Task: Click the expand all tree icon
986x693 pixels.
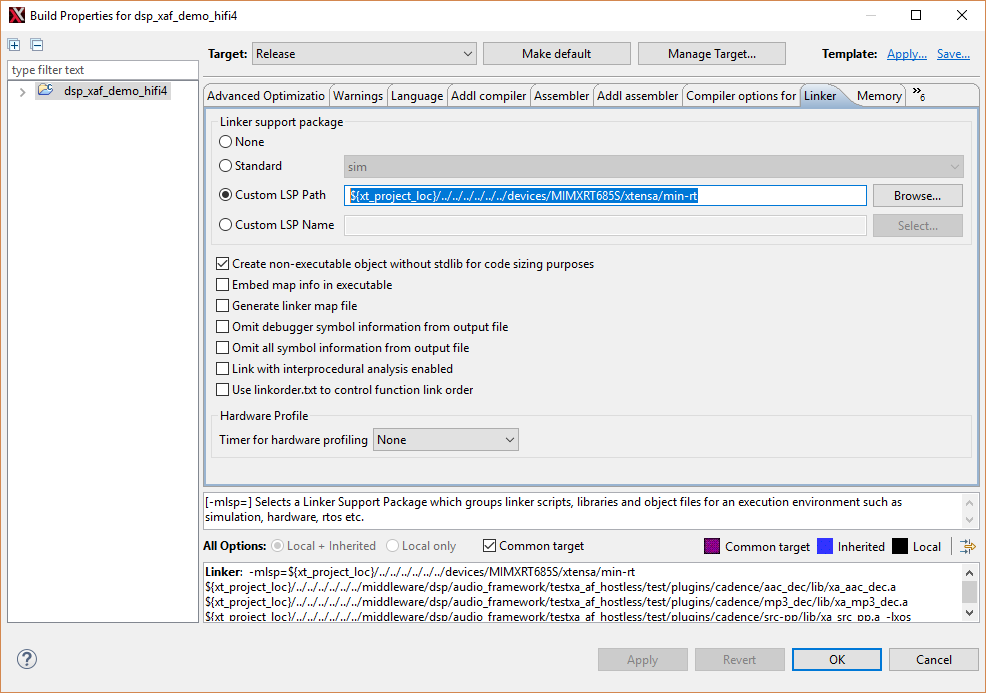Action: point(14,45)
